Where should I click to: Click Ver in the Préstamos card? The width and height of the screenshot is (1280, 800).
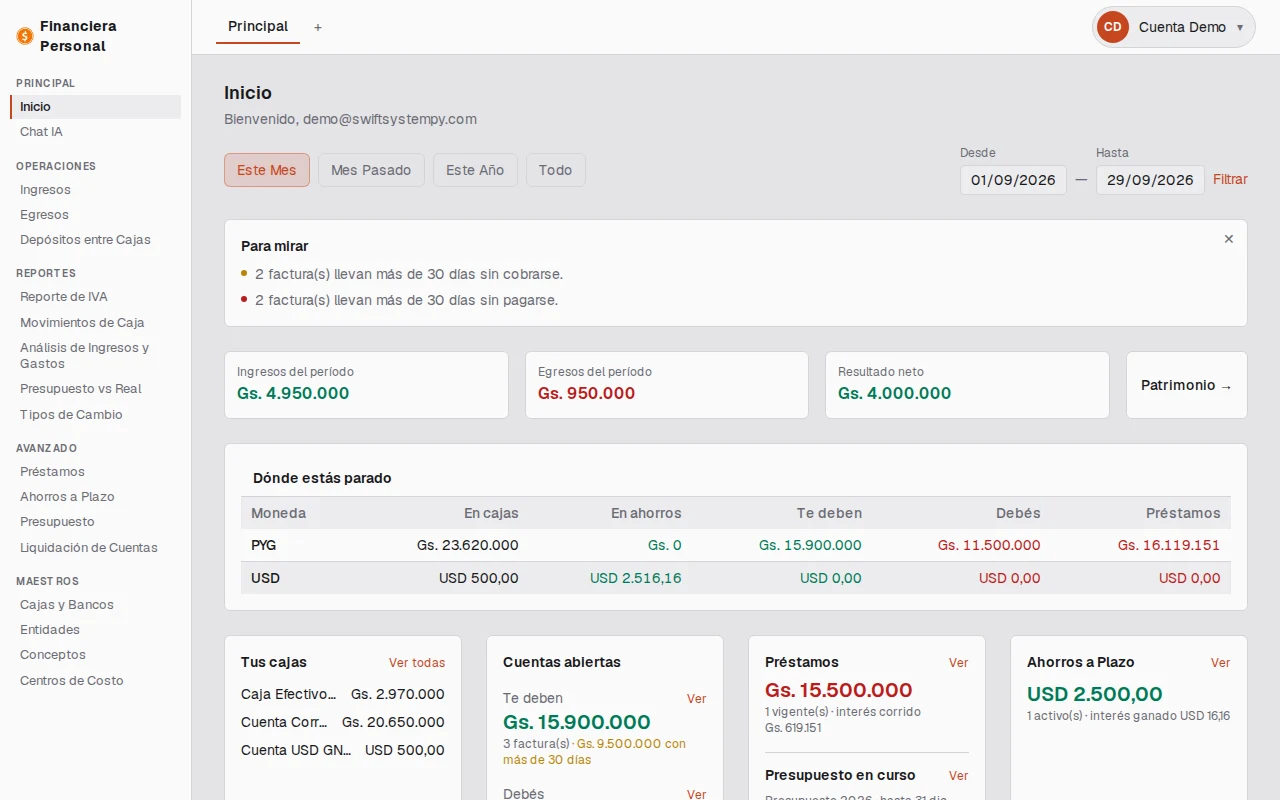[959, 663]
